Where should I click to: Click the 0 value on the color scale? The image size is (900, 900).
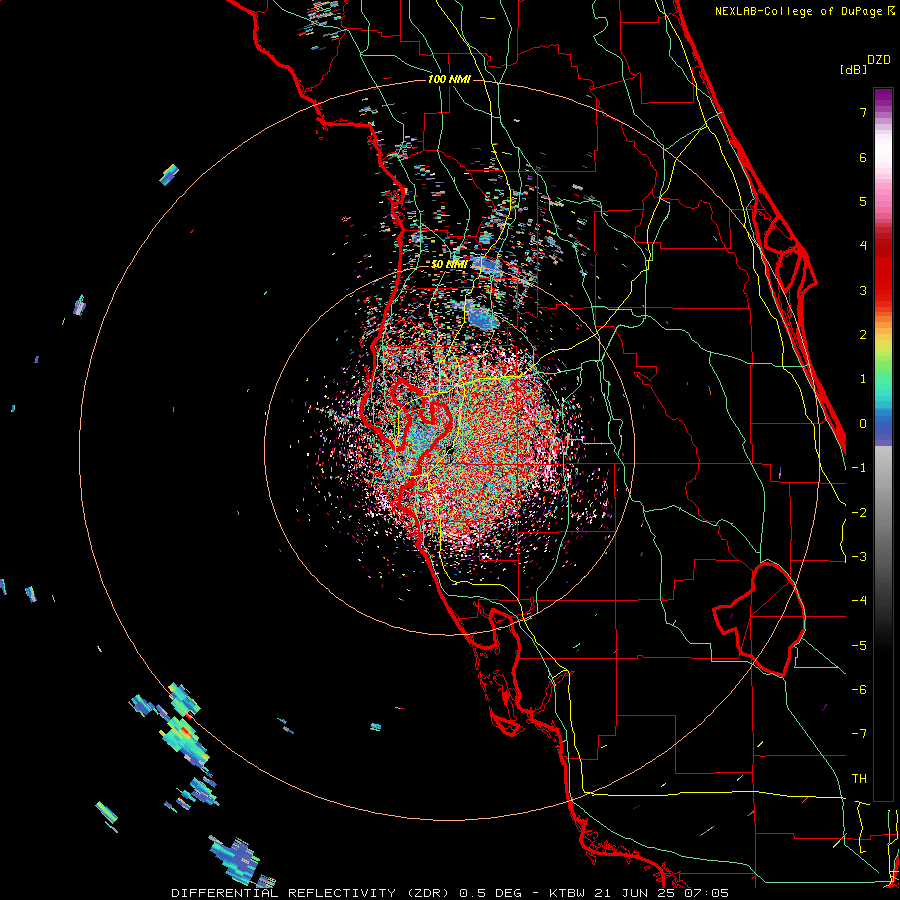click(x=863, y=424)
